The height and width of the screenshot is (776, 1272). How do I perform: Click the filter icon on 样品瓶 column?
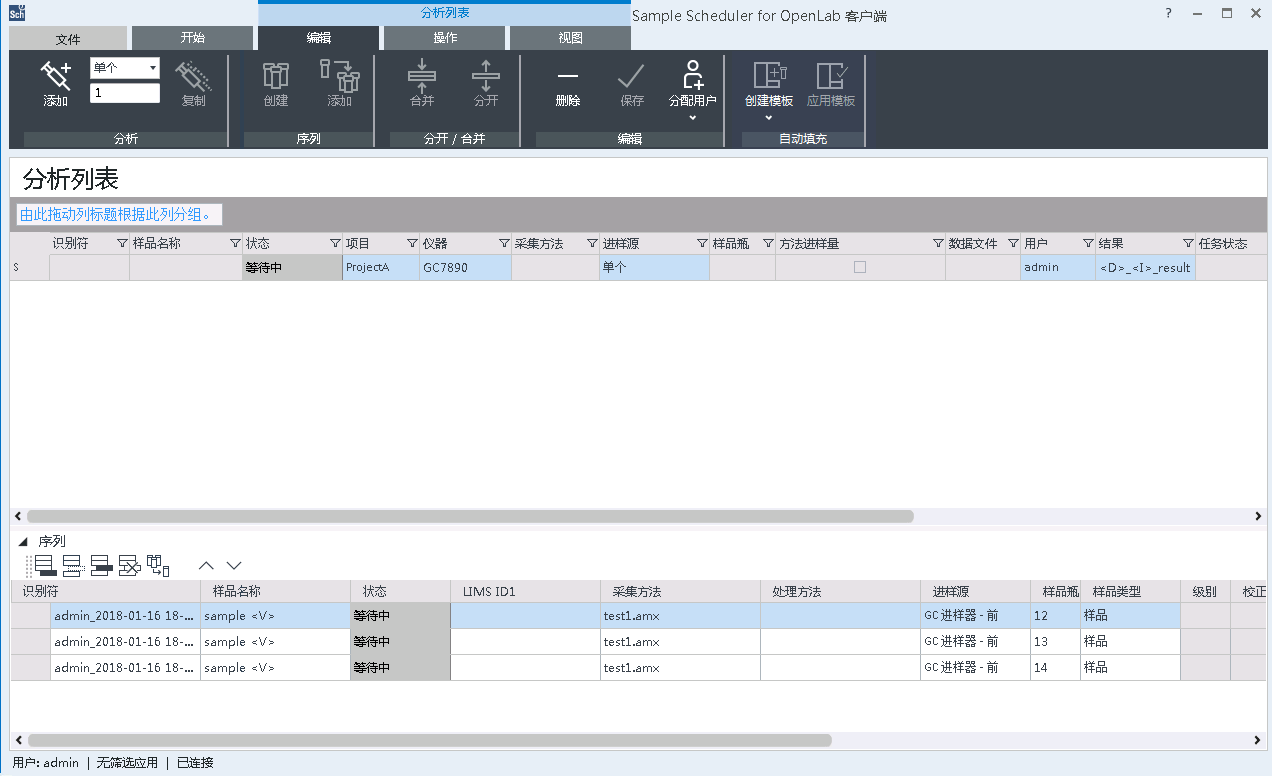pyautogui.click(x=768, y=243)
